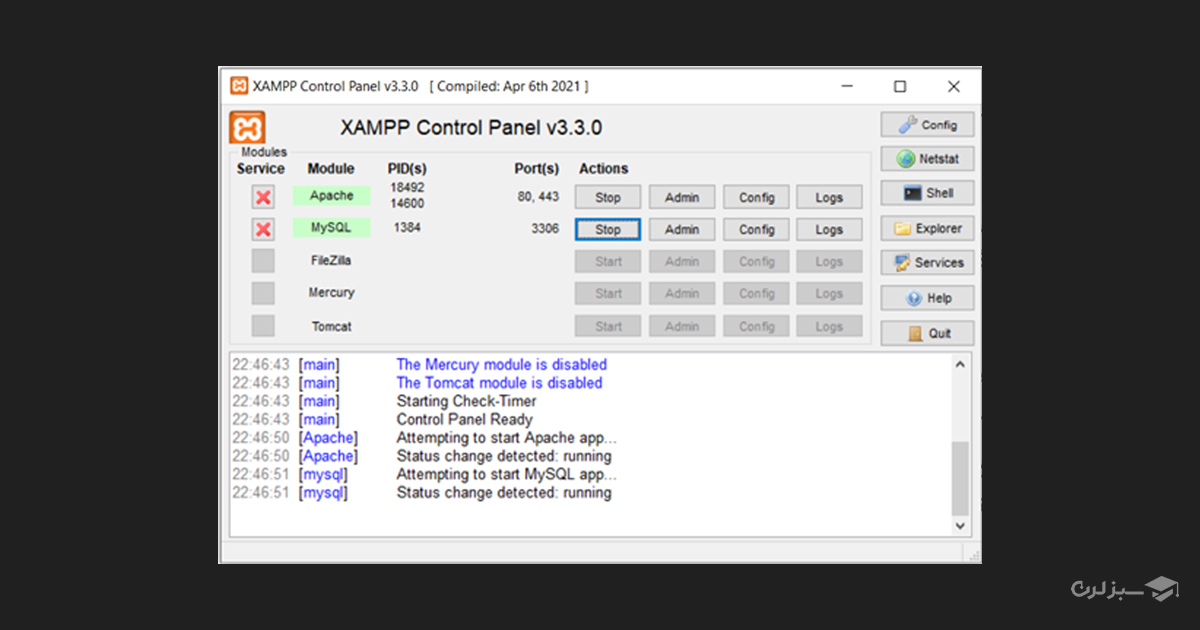The image size is (1200, 630).
Task: Open Explorer using the folder icon
Action: coord(927,227)
